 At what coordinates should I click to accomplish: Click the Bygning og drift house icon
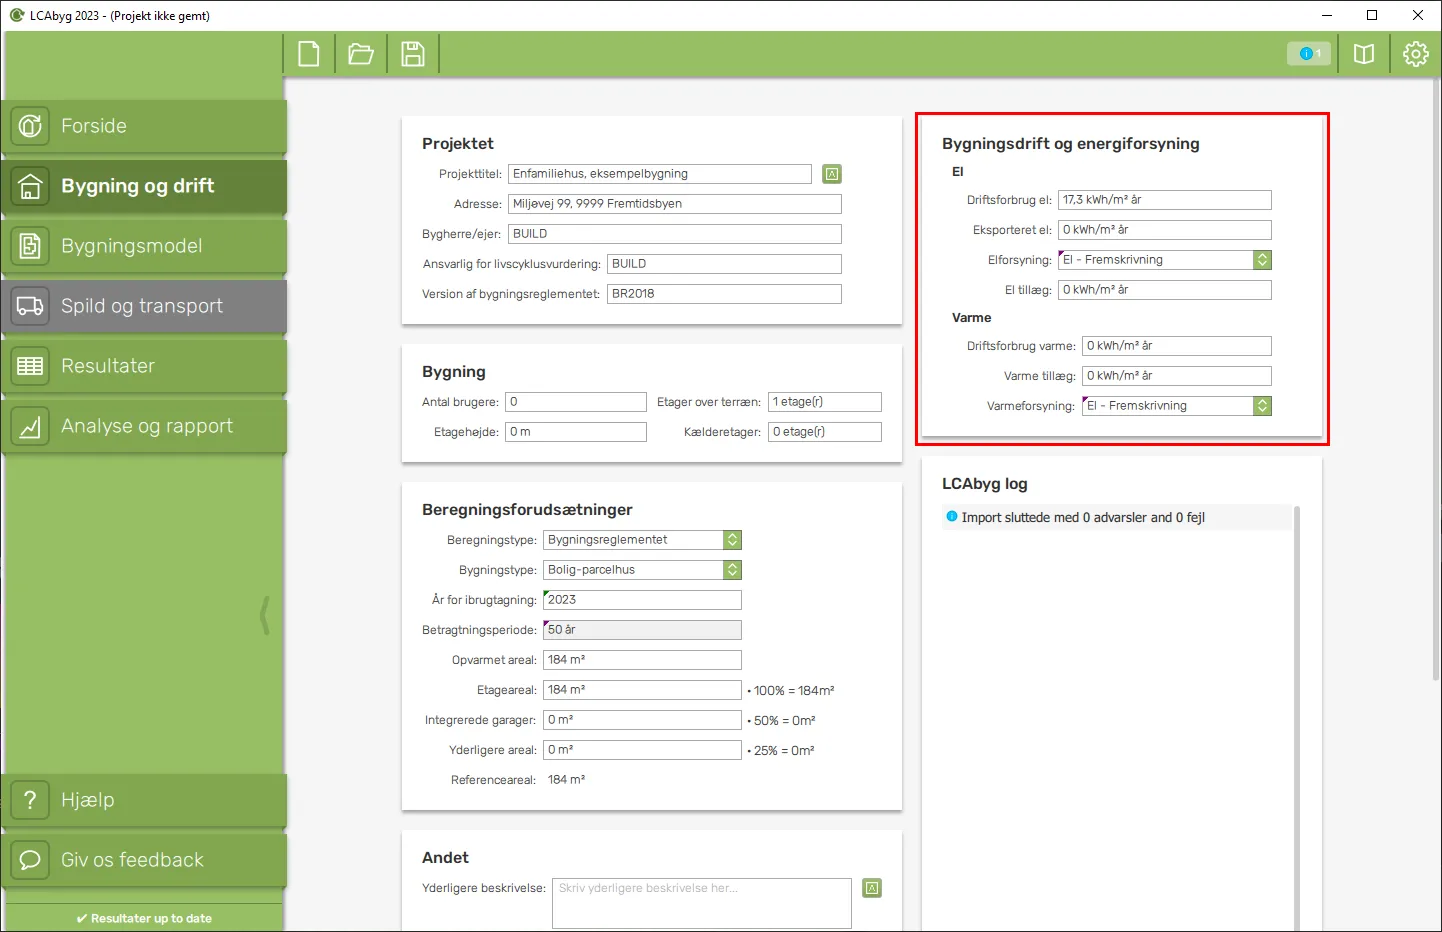pos(30,186)
